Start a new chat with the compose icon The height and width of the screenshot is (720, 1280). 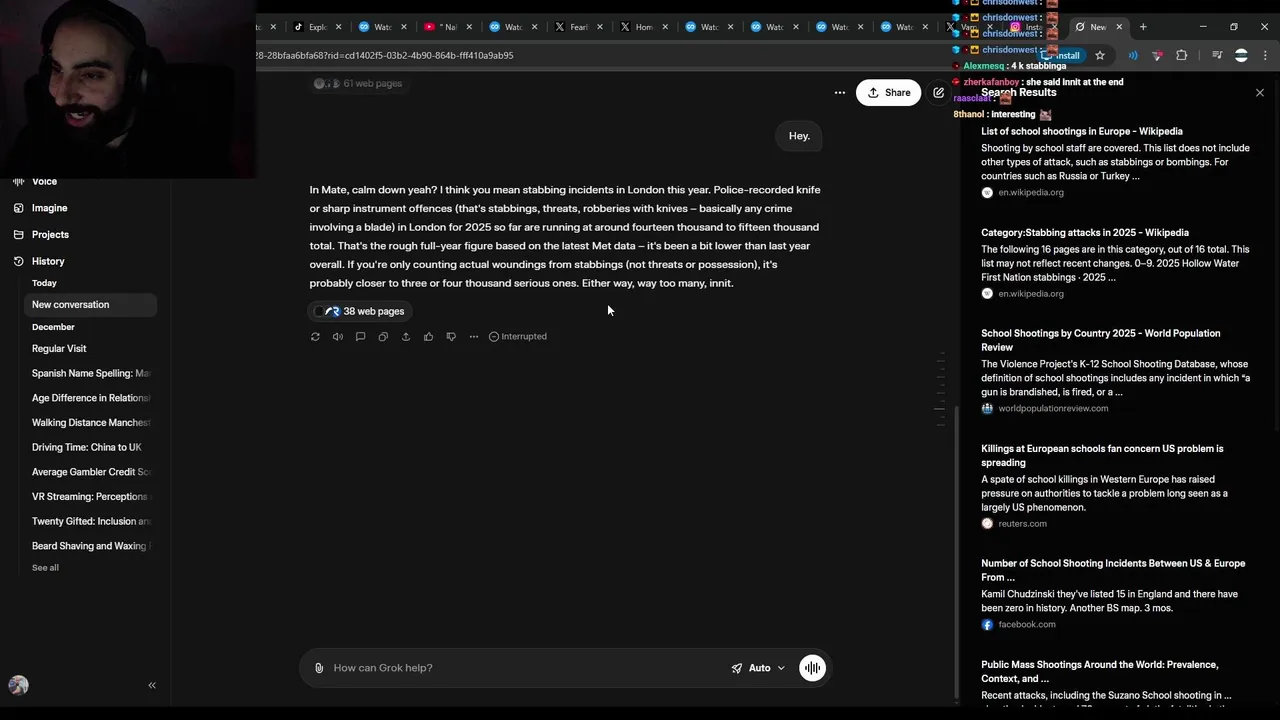click(938, 92)
